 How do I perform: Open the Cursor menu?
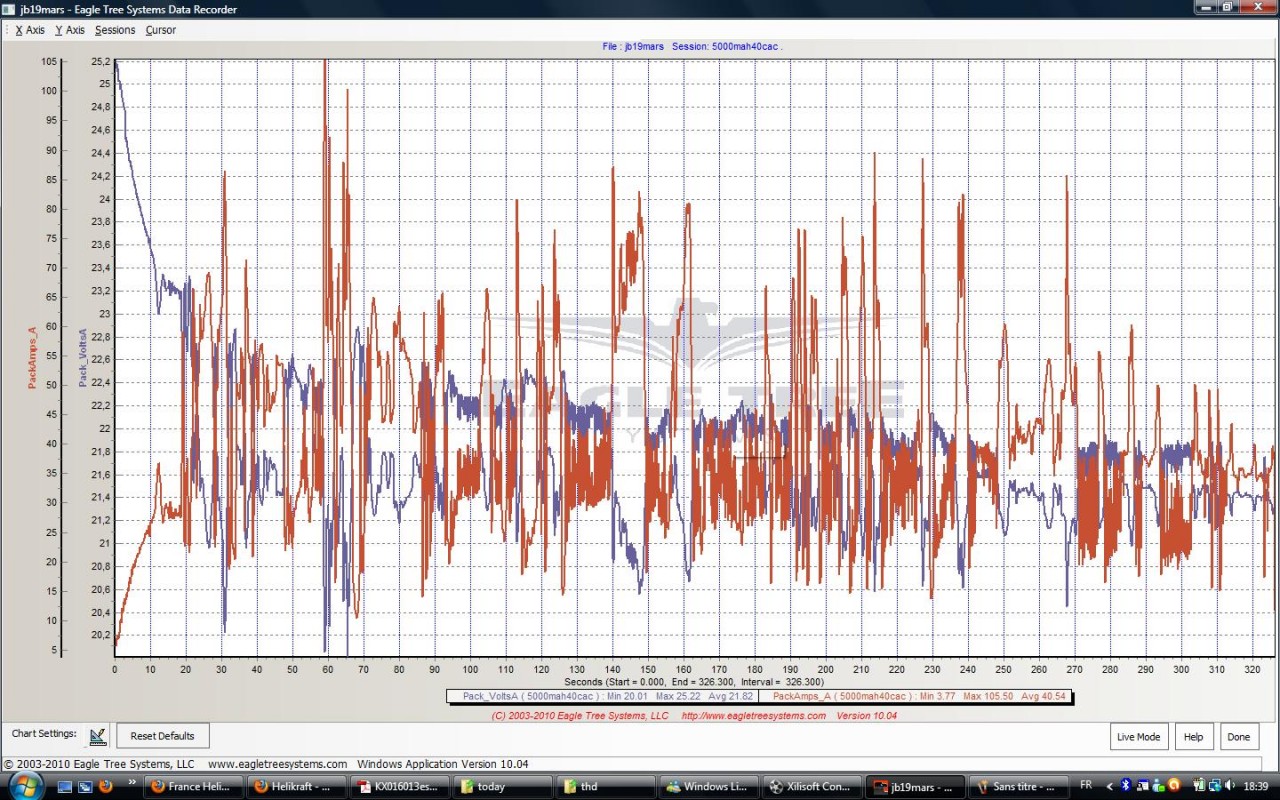[161, 30]
